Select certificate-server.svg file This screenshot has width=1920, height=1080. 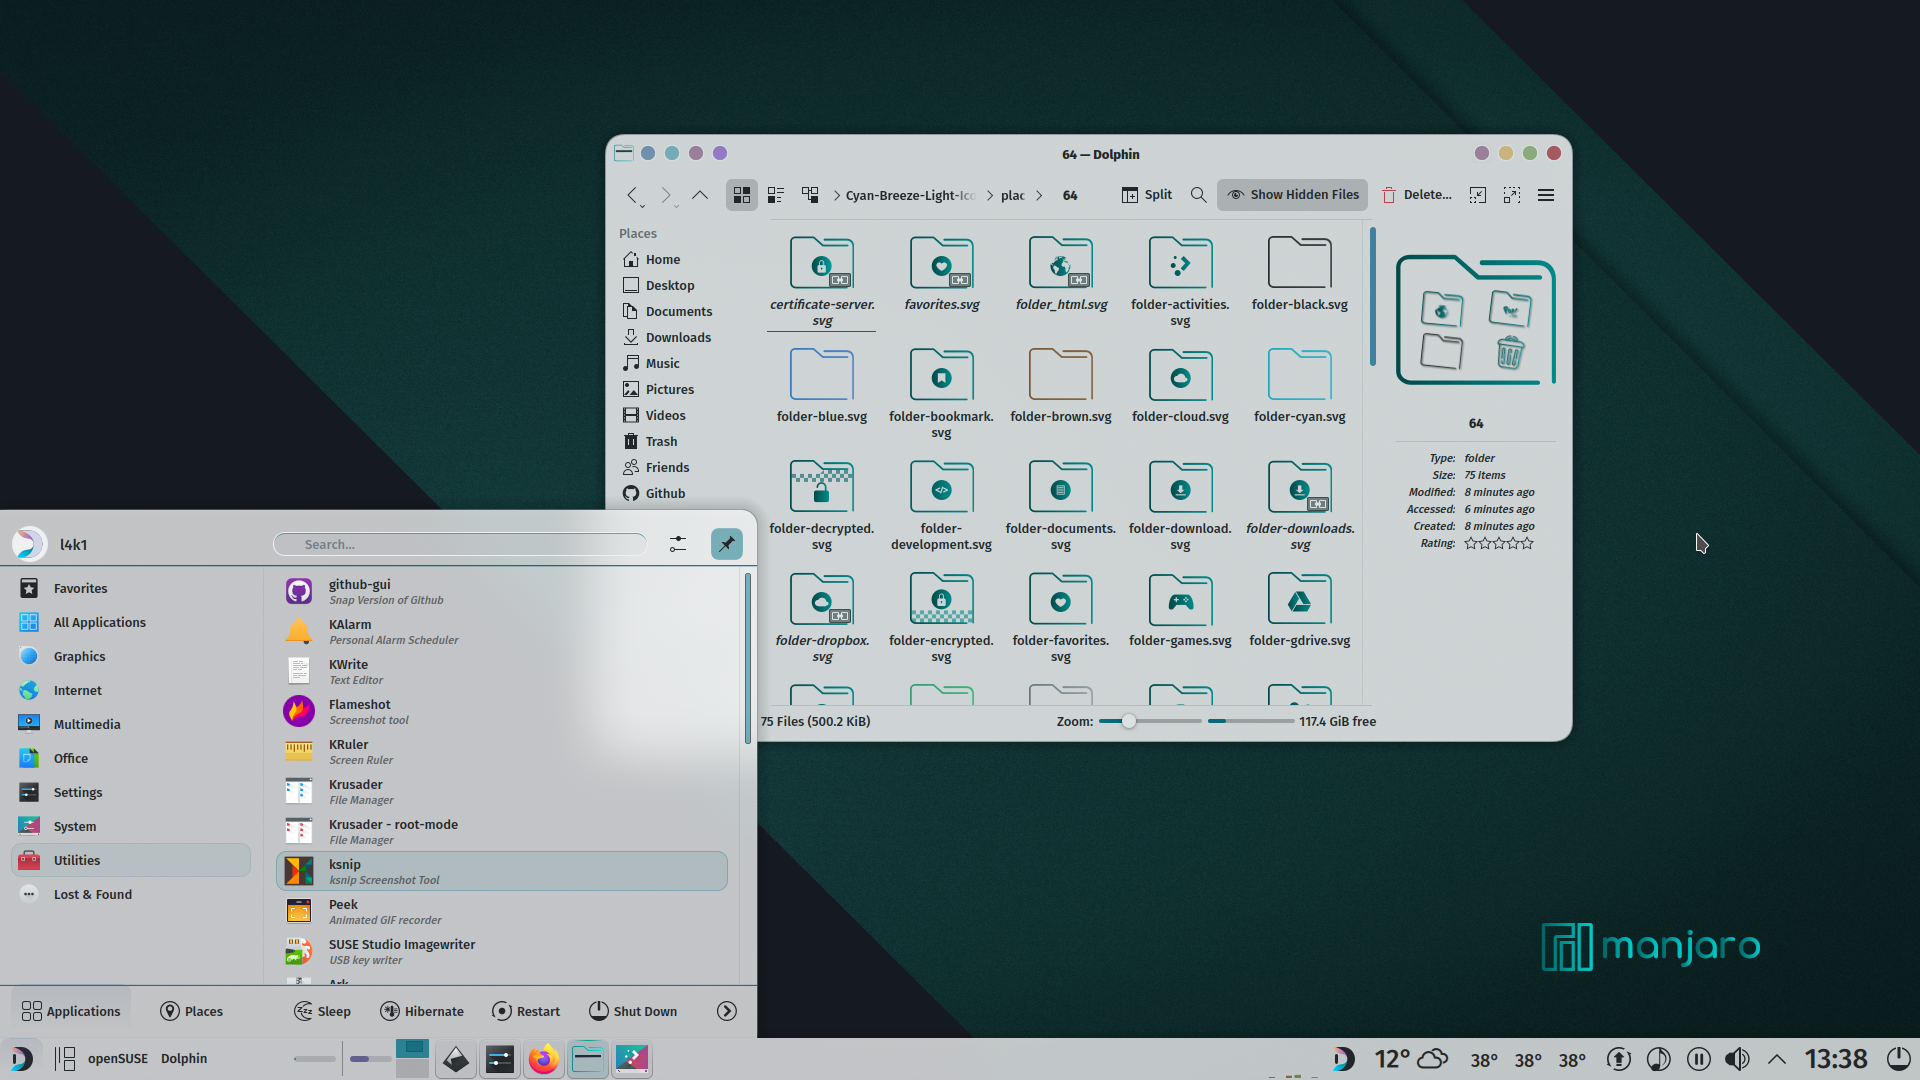(822, 282)
